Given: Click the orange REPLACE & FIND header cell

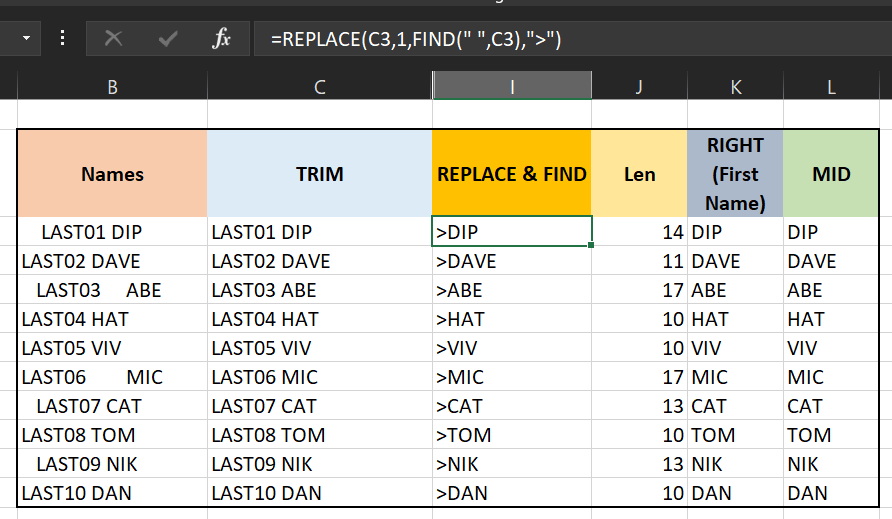Looking at the screenshot, I should click(511, 174).
